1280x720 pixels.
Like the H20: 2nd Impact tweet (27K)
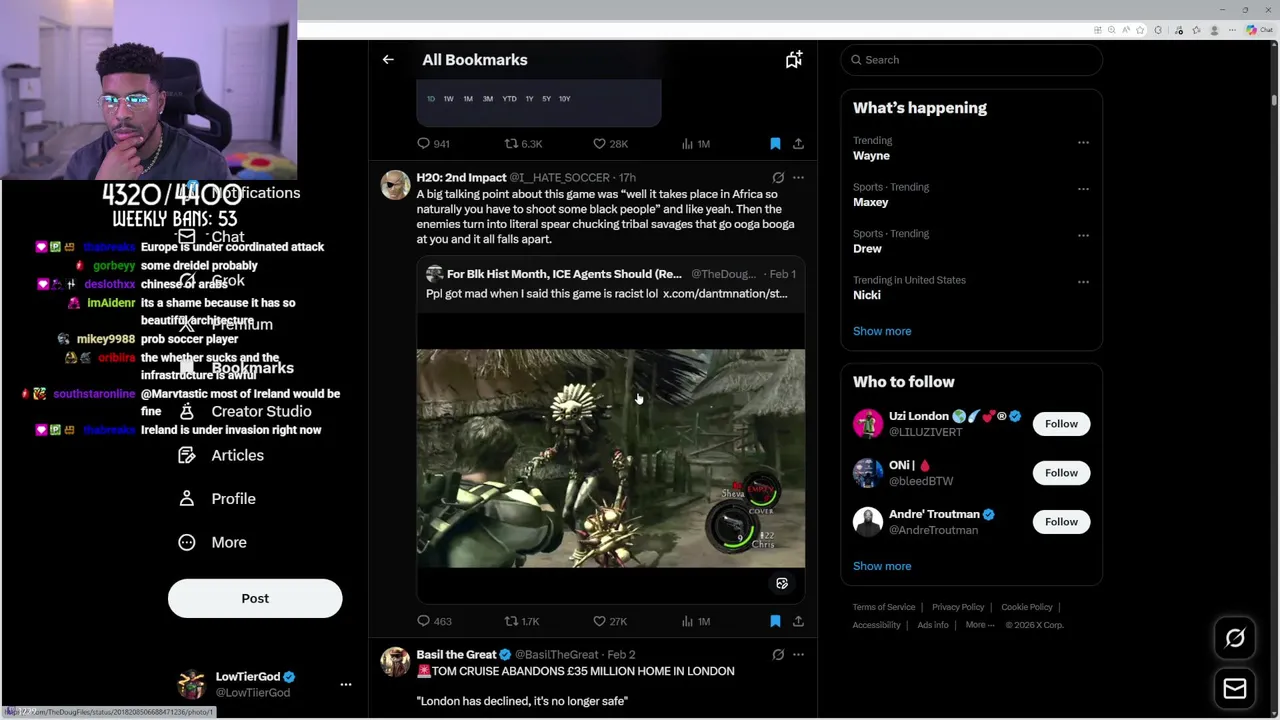[610, 621]
